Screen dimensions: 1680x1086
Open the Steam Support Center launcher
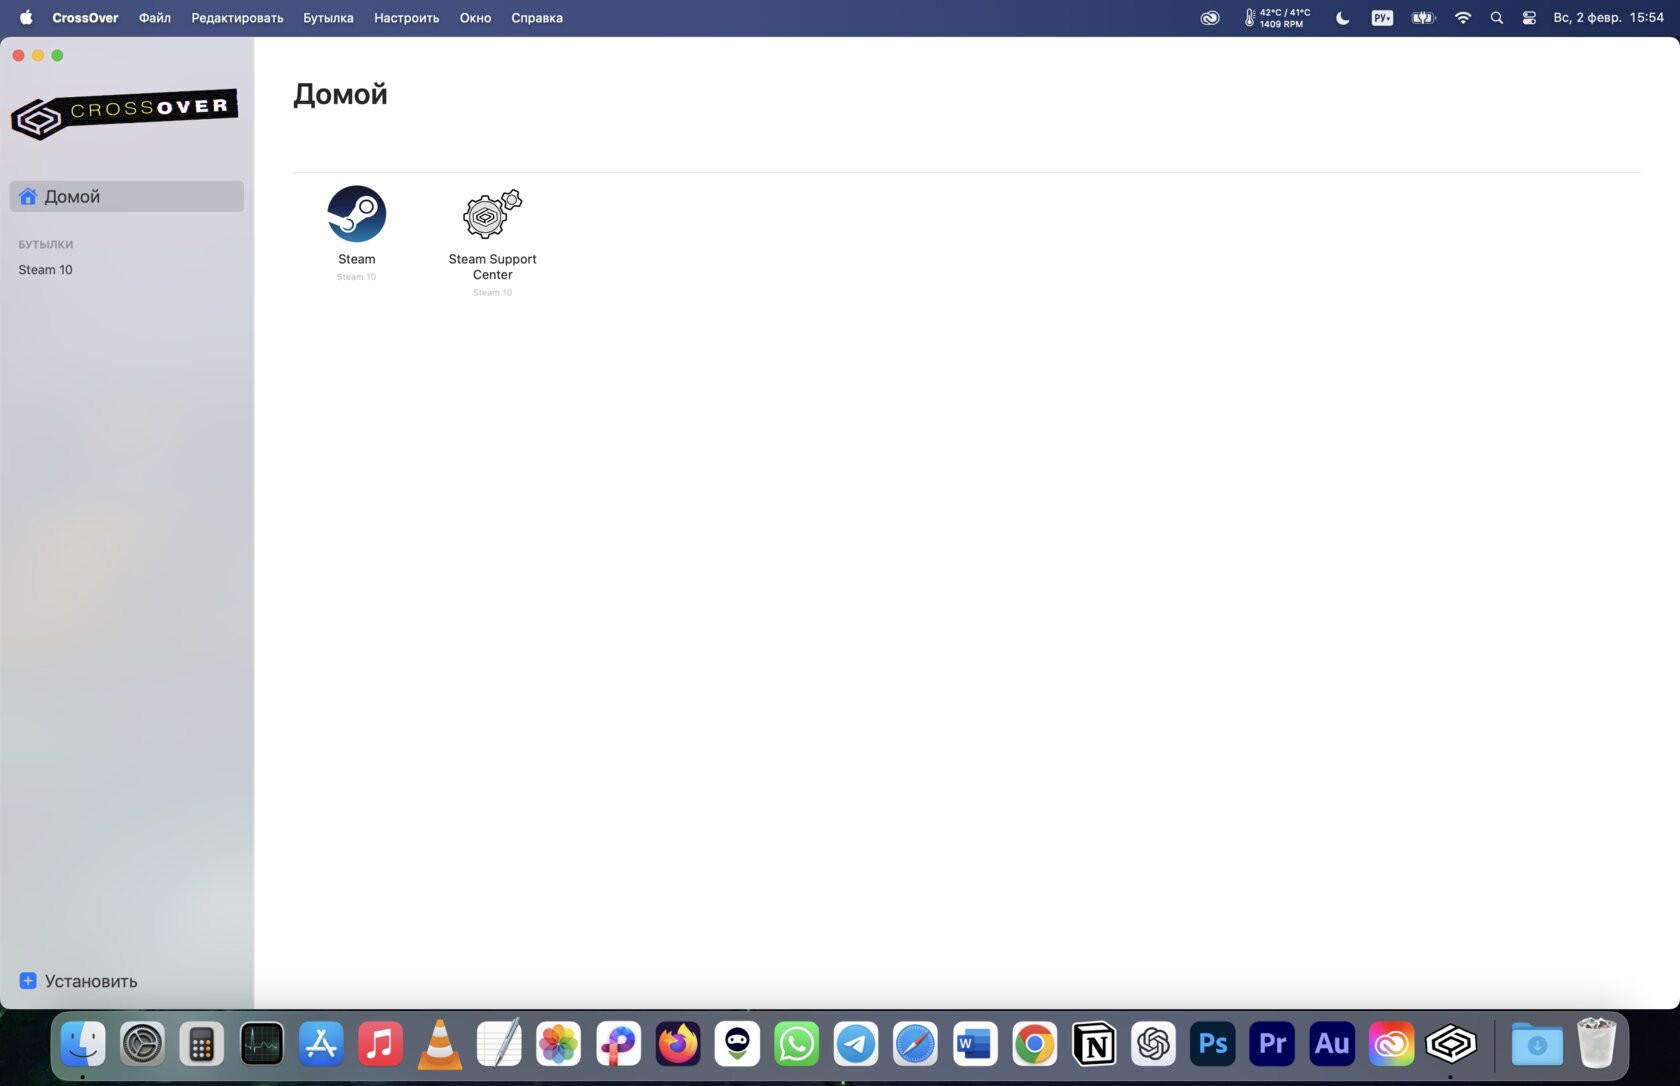point(492,214)
